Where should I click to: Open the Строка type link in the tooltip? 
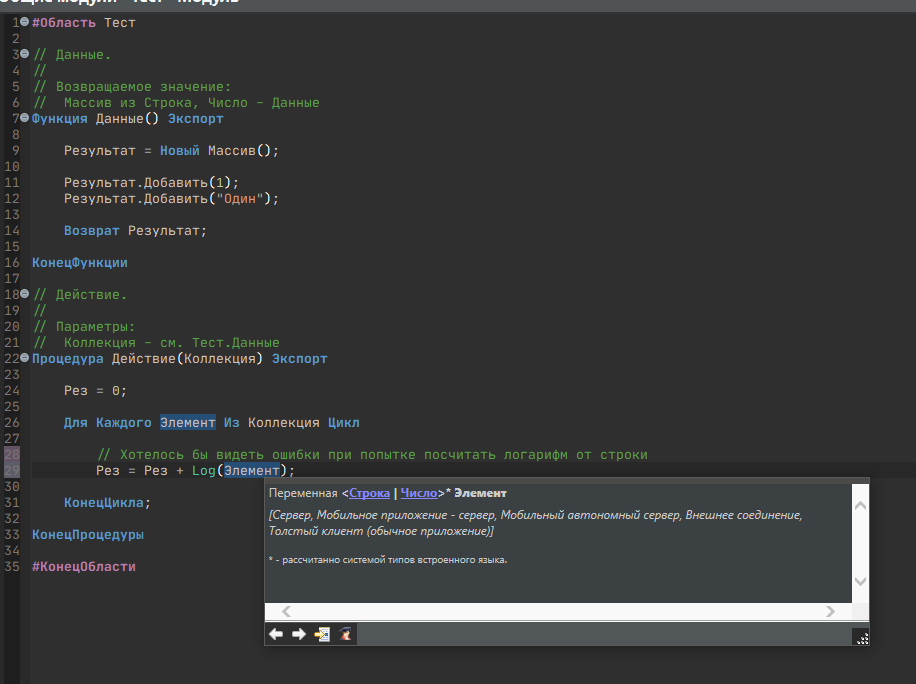[369, 494]
